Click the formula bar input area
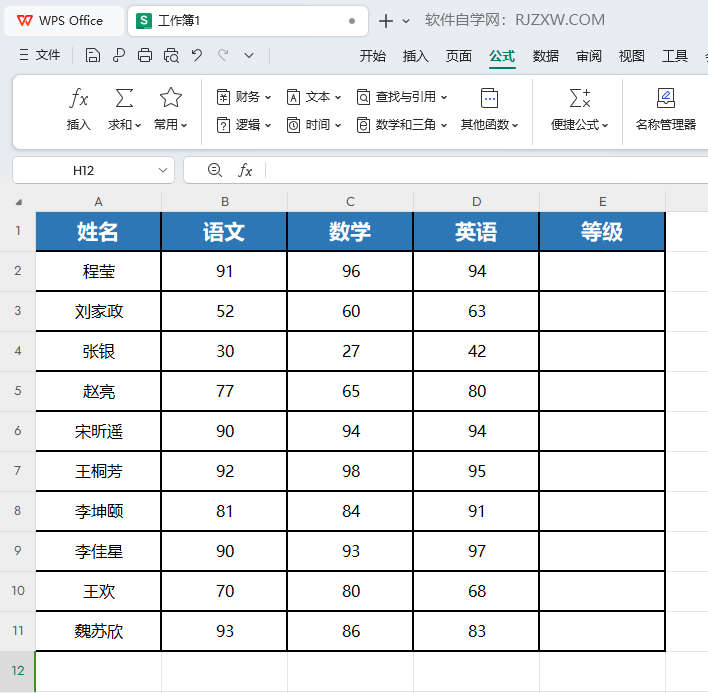Viewport: 708px width, 693px height. pos(487,170)
